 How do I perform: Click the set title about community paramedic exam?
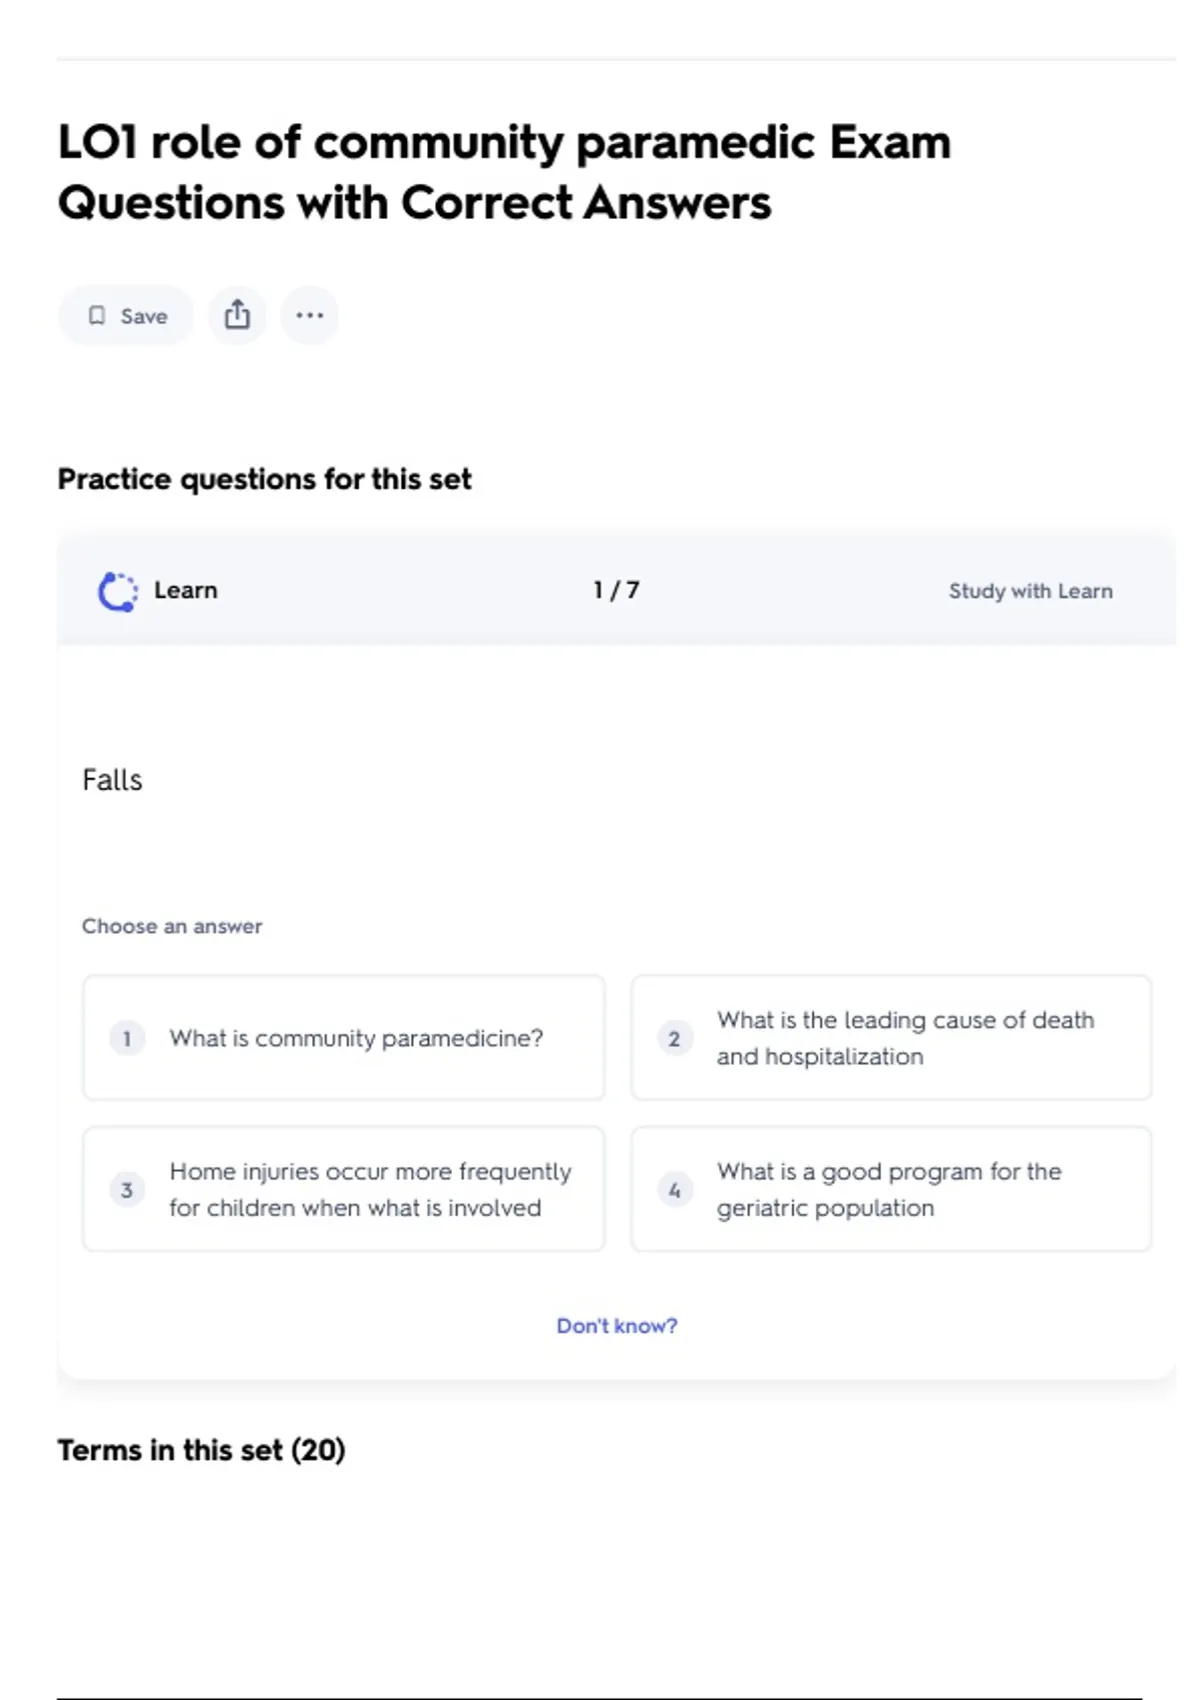[x=504, y=172]
